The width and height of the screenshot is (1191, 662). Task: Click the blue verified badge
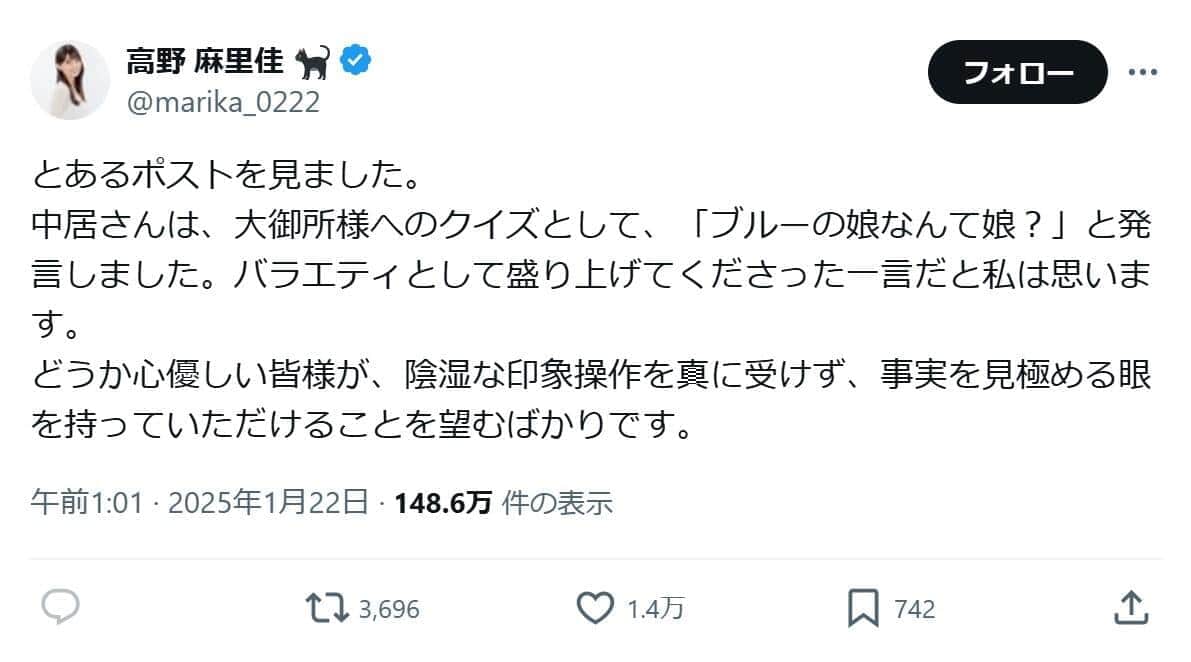[x=357, y=61]
